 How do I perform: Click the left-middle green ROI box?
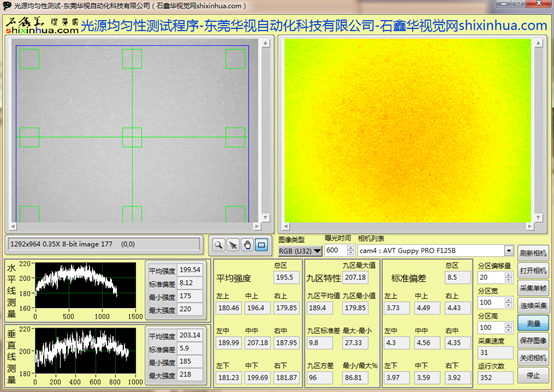(29, 137)
